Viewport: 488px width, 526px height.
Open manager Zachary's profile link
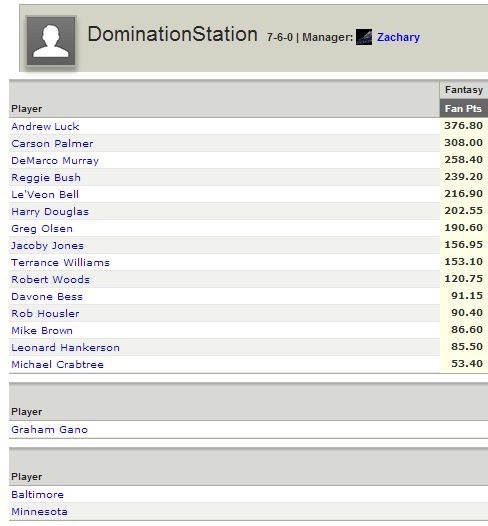pyautogui.click(x=398, y=37)
